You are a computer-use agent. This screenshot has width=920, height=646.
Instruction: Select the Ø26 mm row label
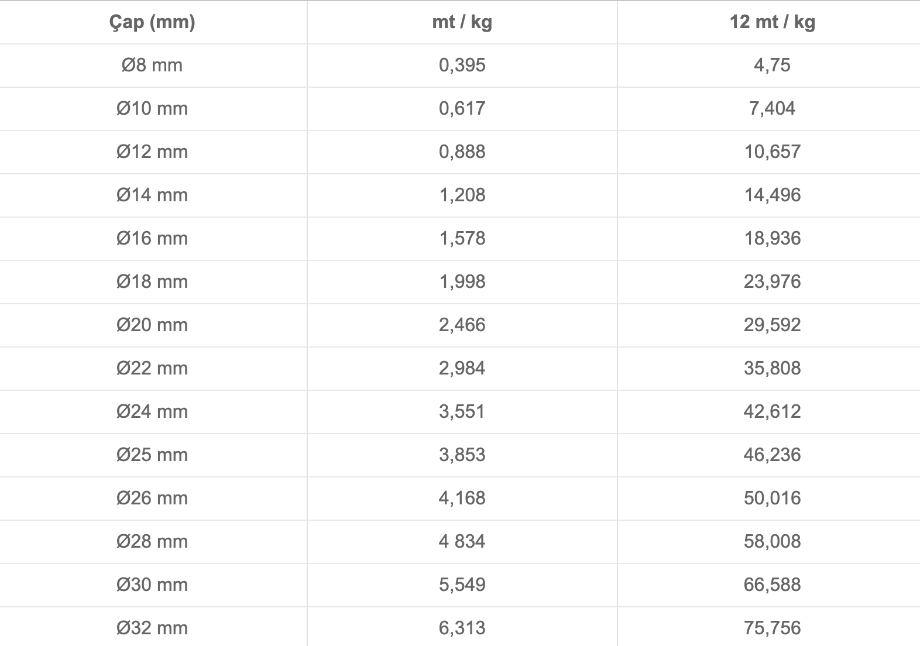[x=152, y=498]
